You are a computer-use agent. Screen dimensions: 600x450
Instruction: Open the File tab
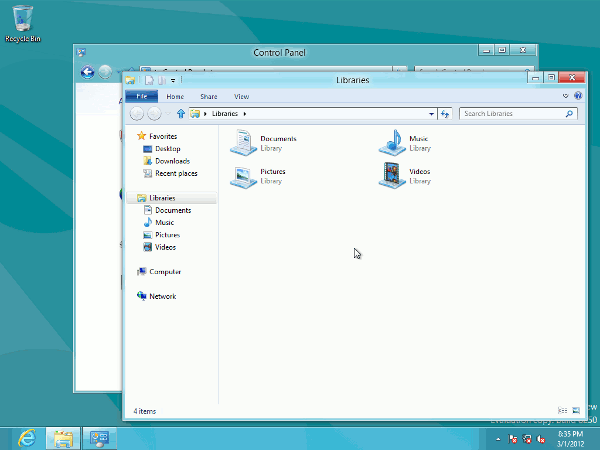(x=142, y=96)
